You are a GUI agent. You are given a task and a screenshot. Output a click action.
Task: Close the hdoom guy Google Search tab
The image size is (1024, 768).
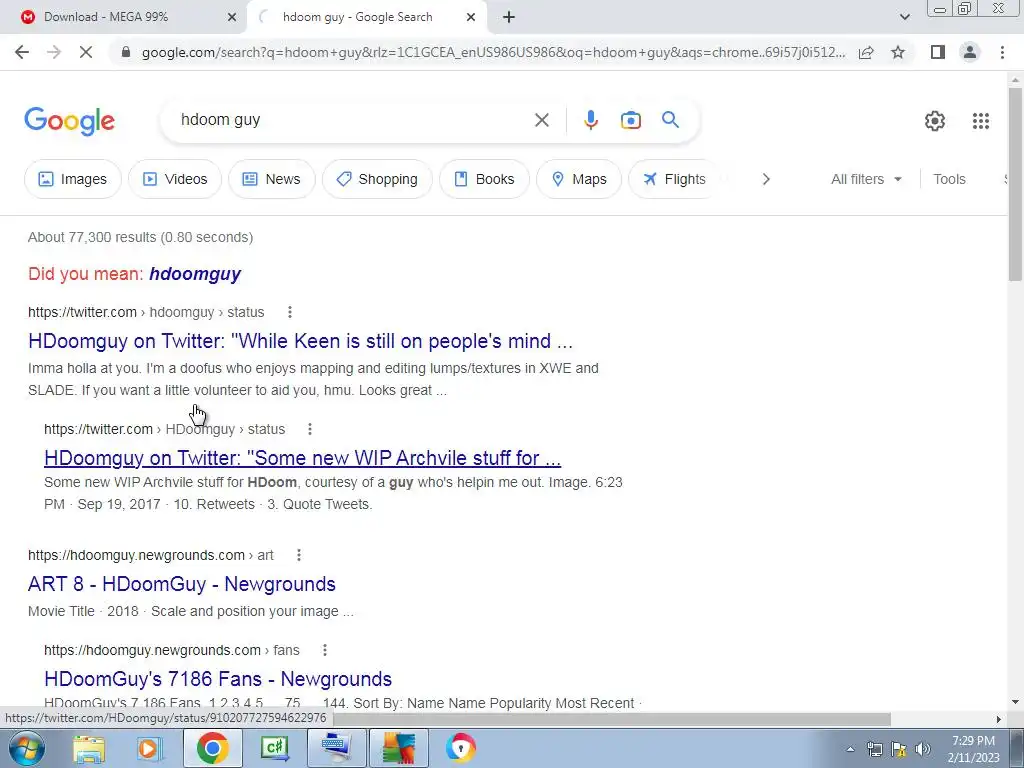(471, 17)
